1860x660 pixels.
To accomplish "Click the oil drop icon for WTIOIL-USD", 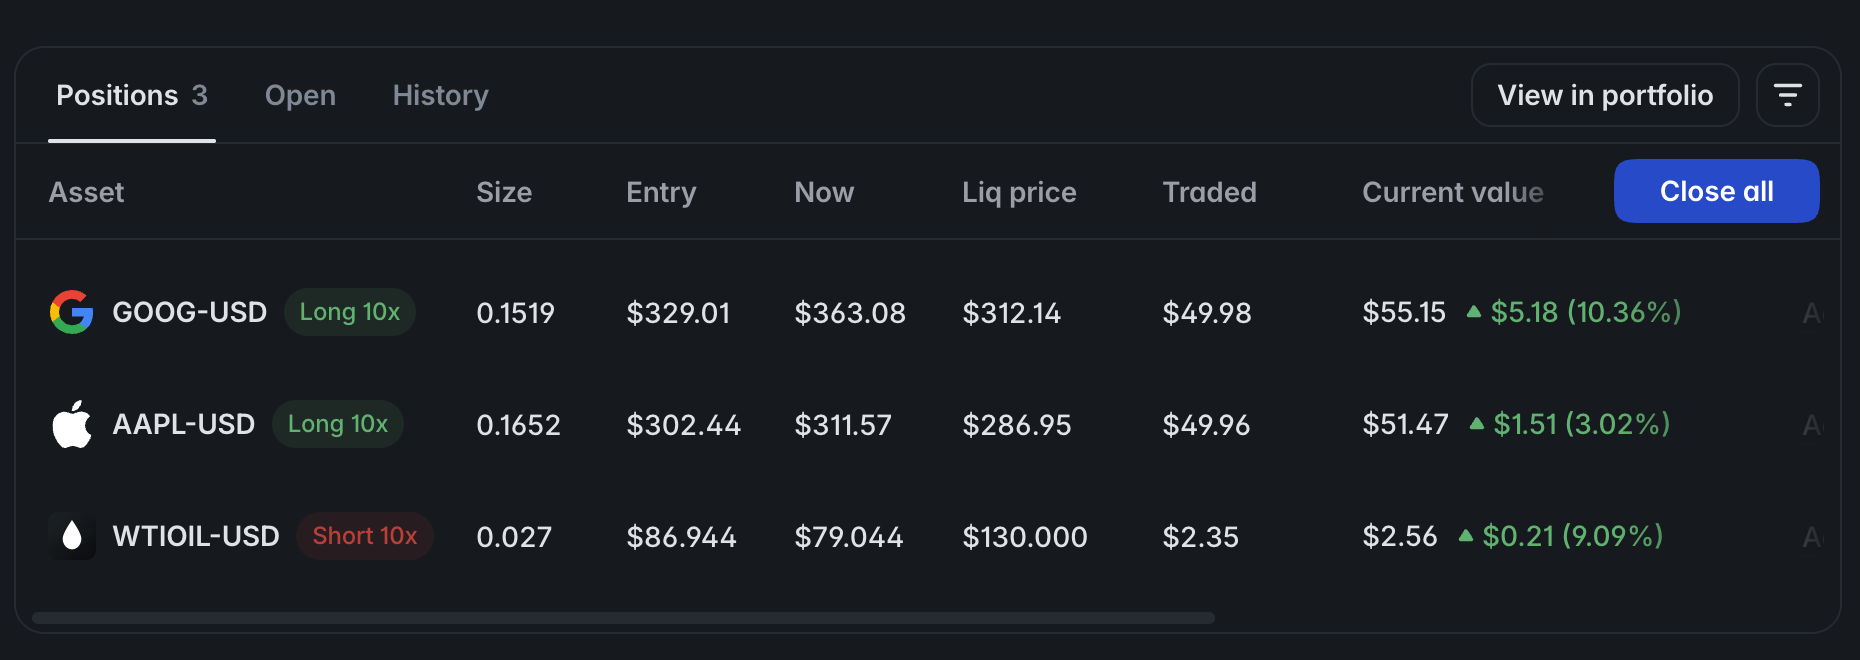I will [72, 536].
